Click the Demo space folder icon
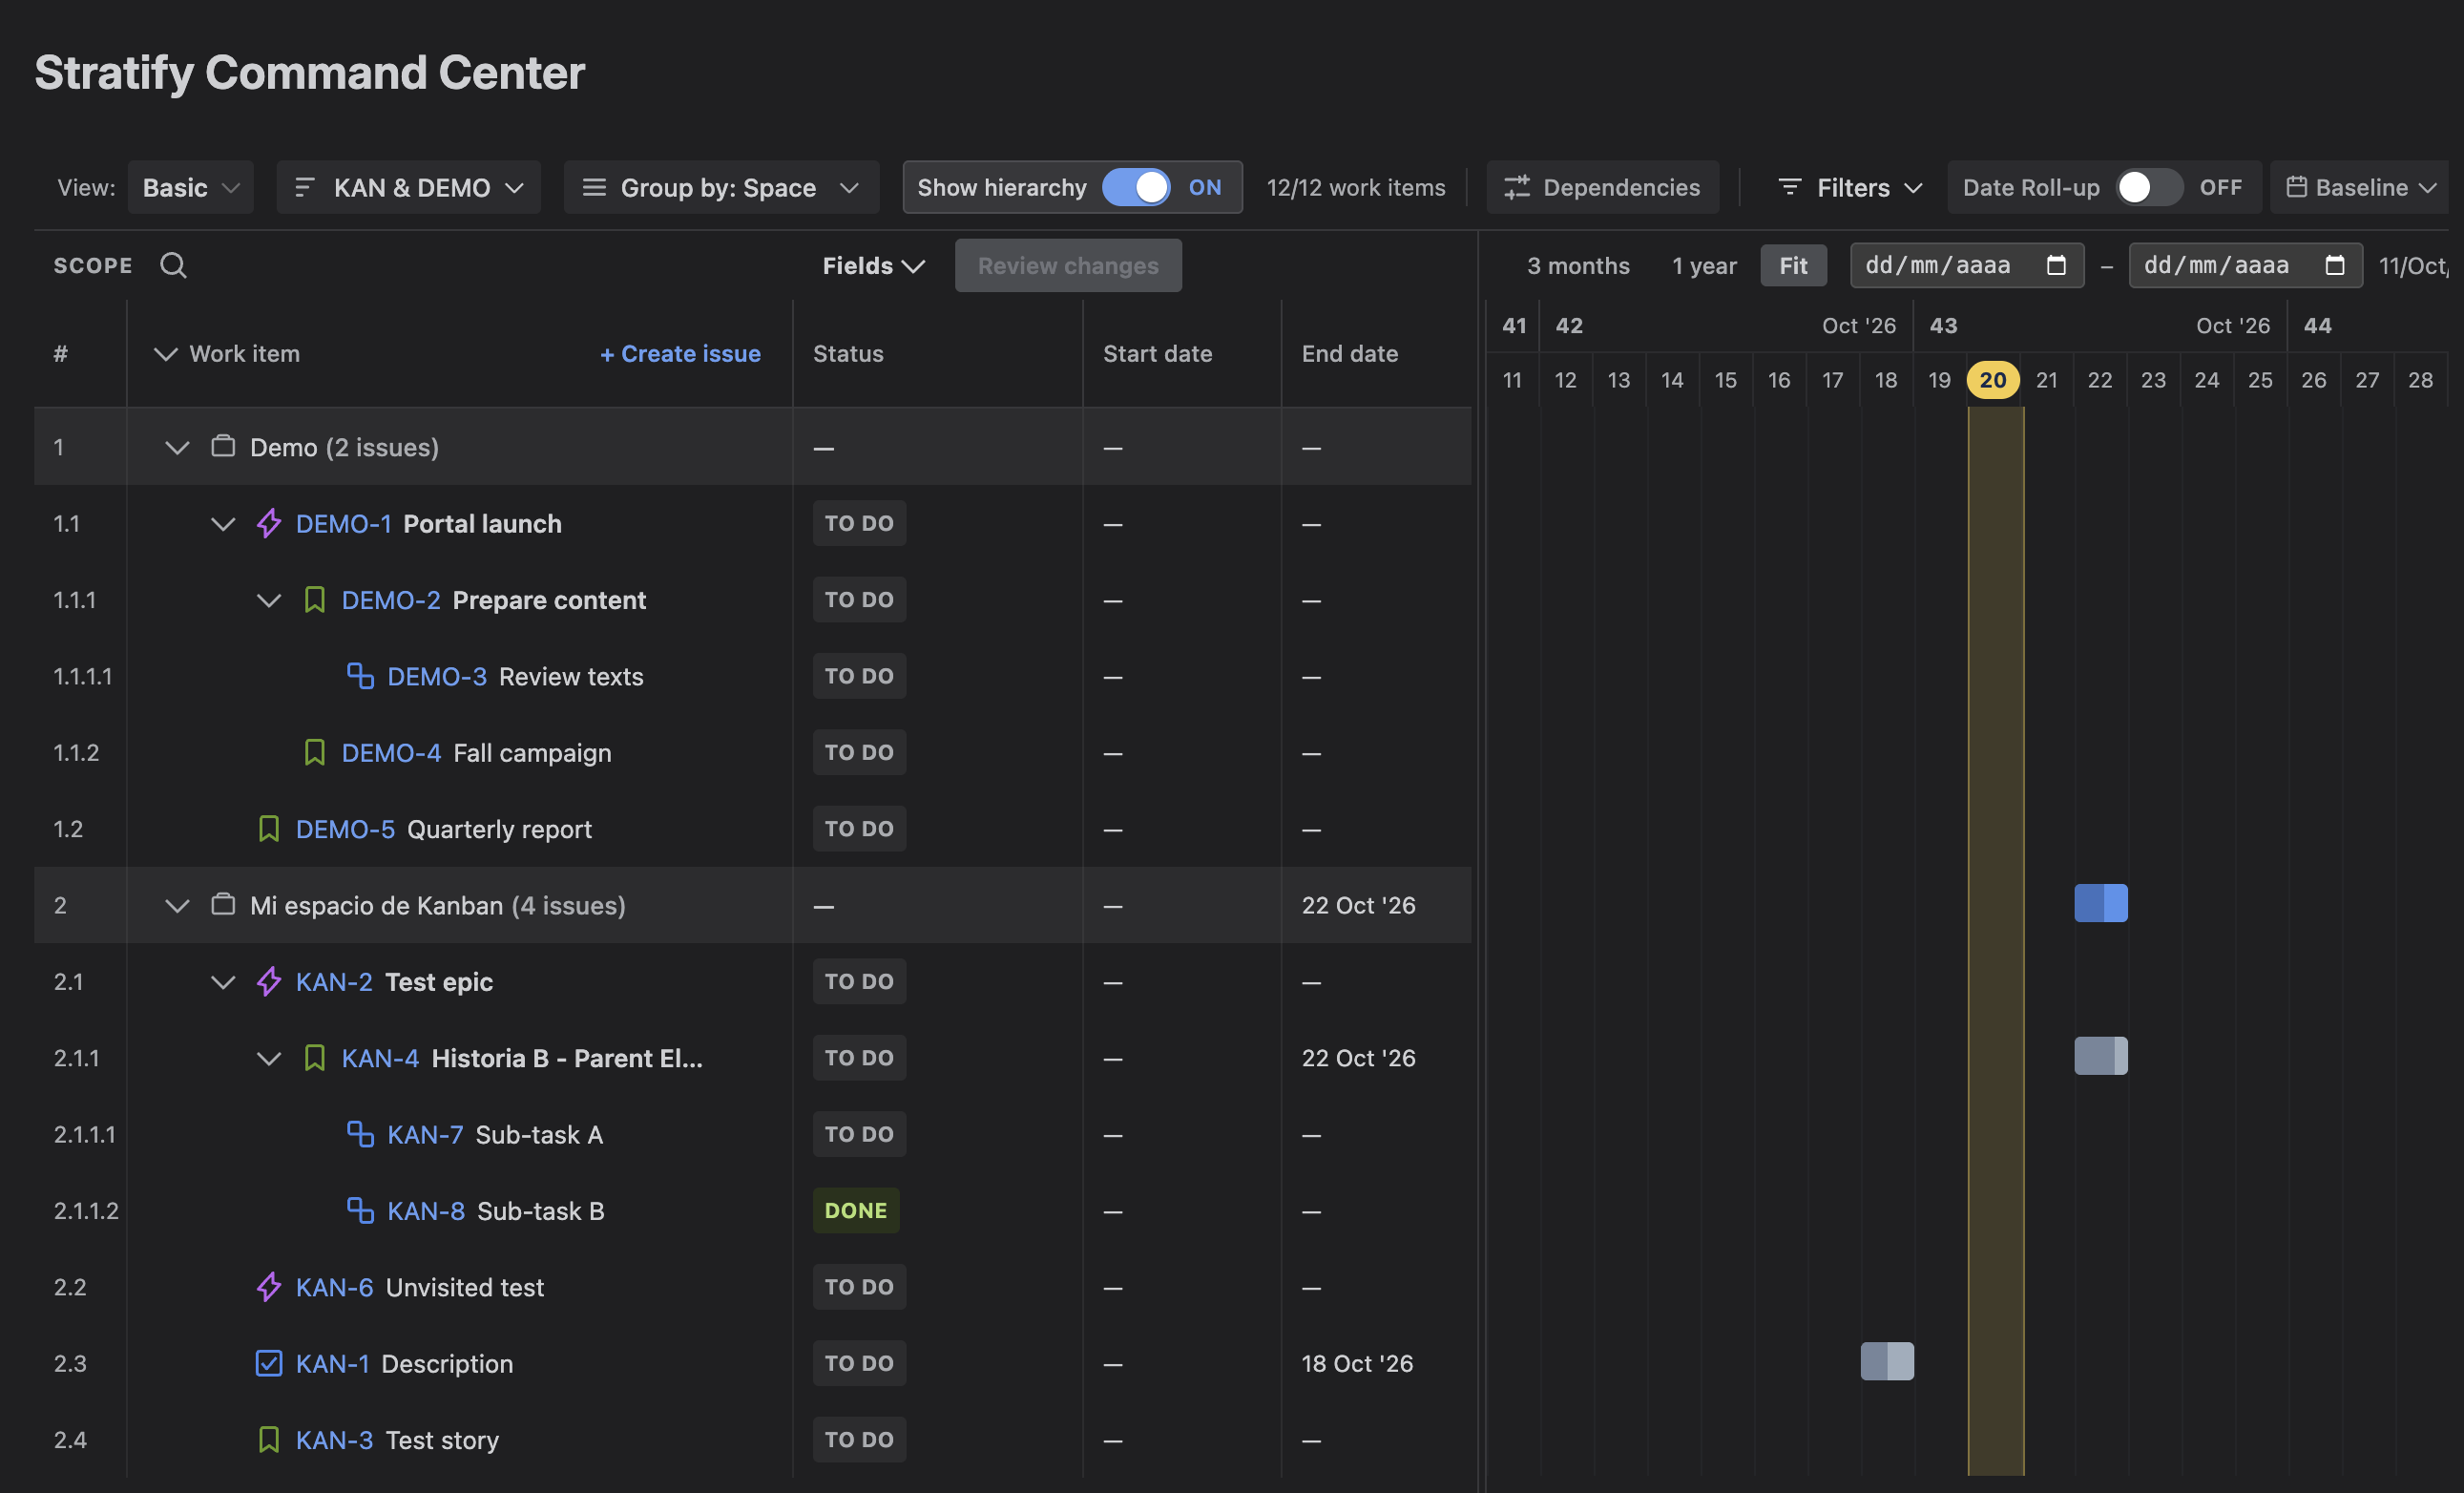Screen dimensions: 2464x1493 click(x=223, y=446)
